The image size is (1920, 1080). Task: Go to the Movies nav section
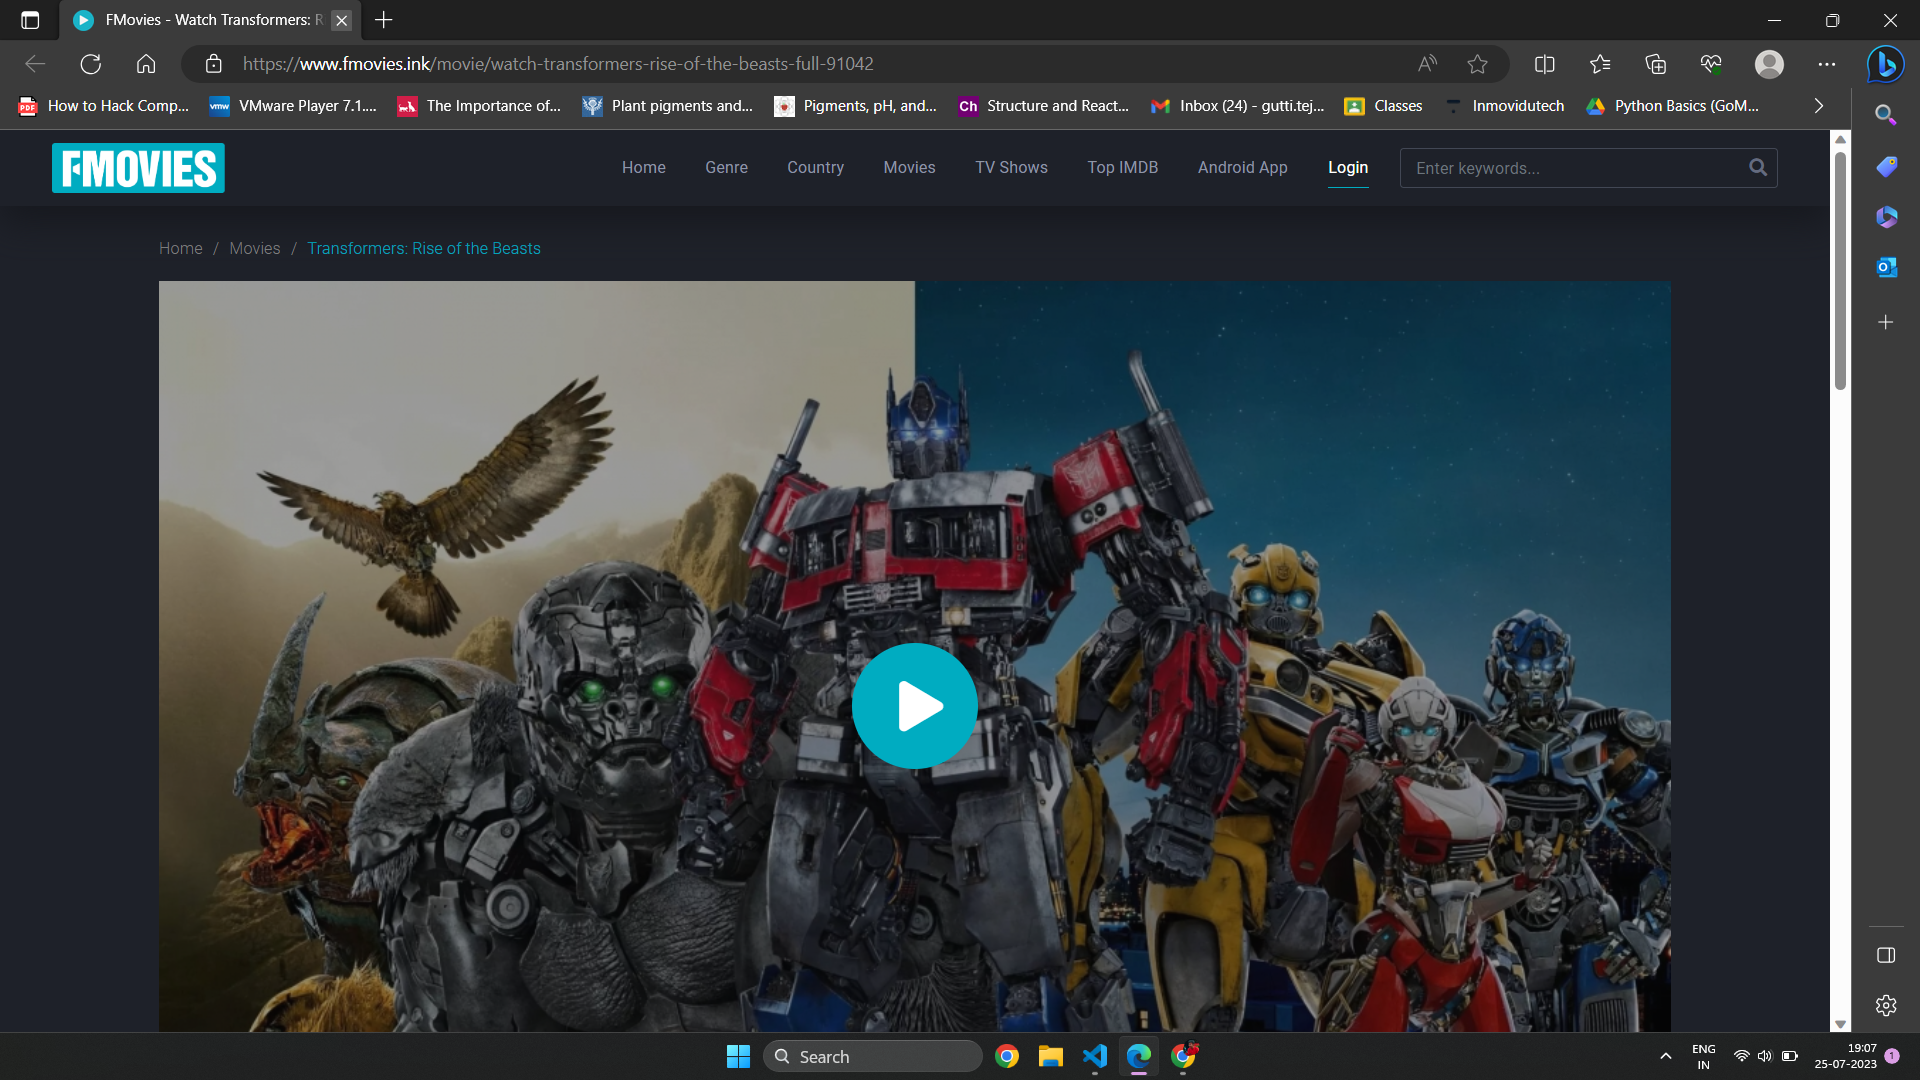(x=909, y=167)
